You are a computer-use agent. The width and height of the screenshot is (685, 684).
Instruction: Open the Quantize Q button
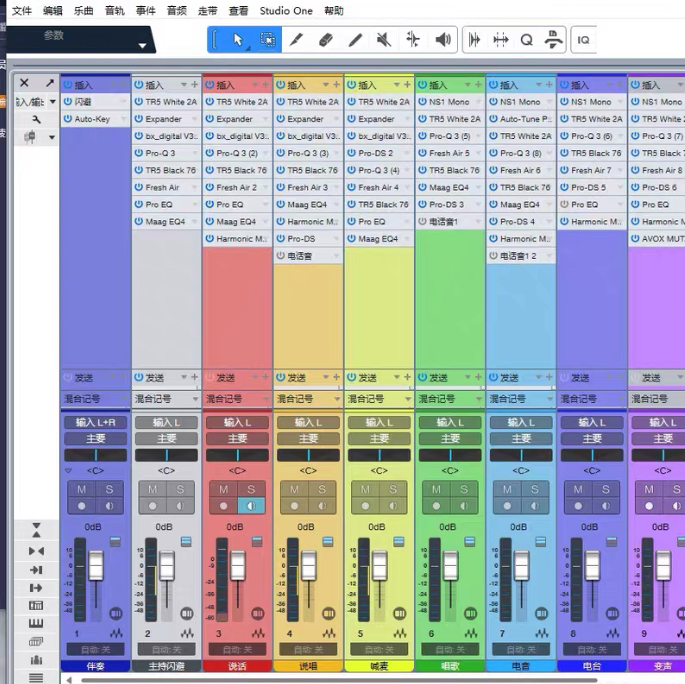(x=526, y=40)
